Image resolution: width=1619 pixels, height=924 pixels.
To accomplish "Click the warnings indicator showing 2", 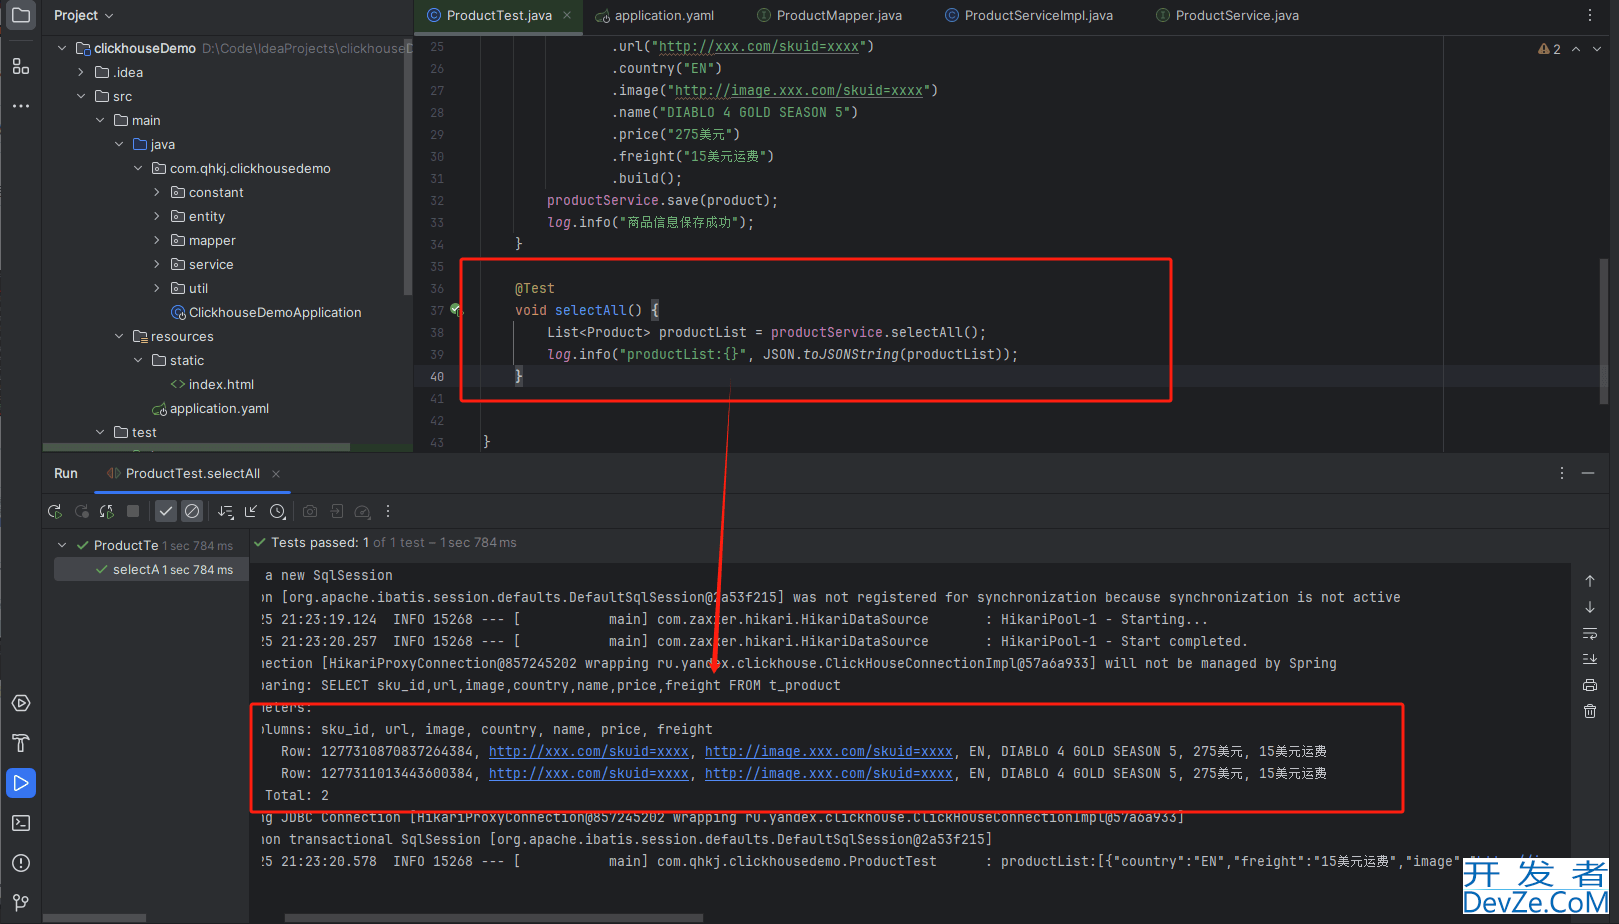I will click(x=1549, y=49).
